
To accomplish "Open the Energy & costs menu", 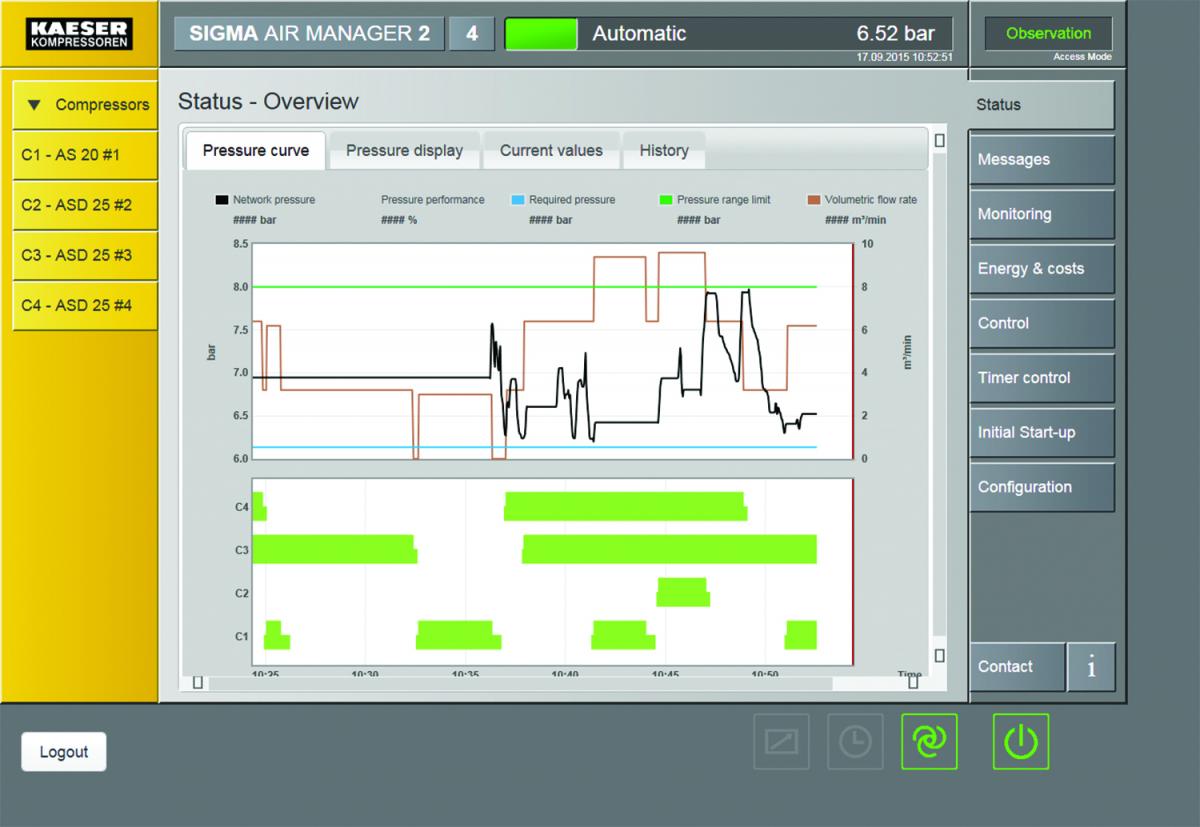I will (x=1041, y=269).
